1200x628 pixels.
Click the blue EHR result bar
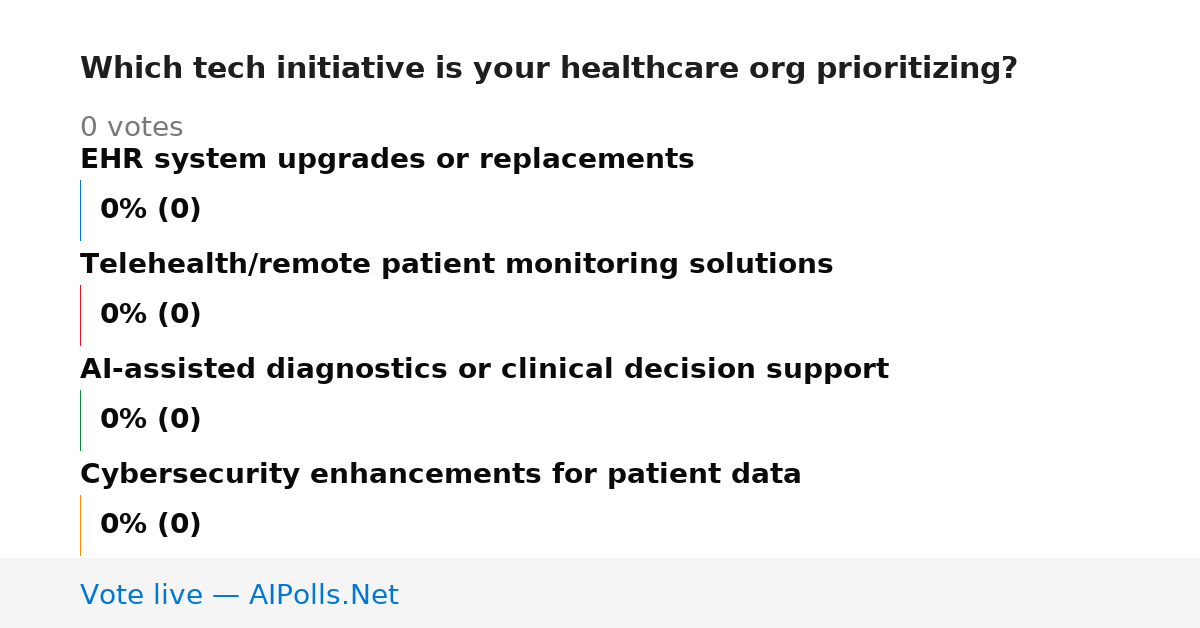(x=80, y=210)
